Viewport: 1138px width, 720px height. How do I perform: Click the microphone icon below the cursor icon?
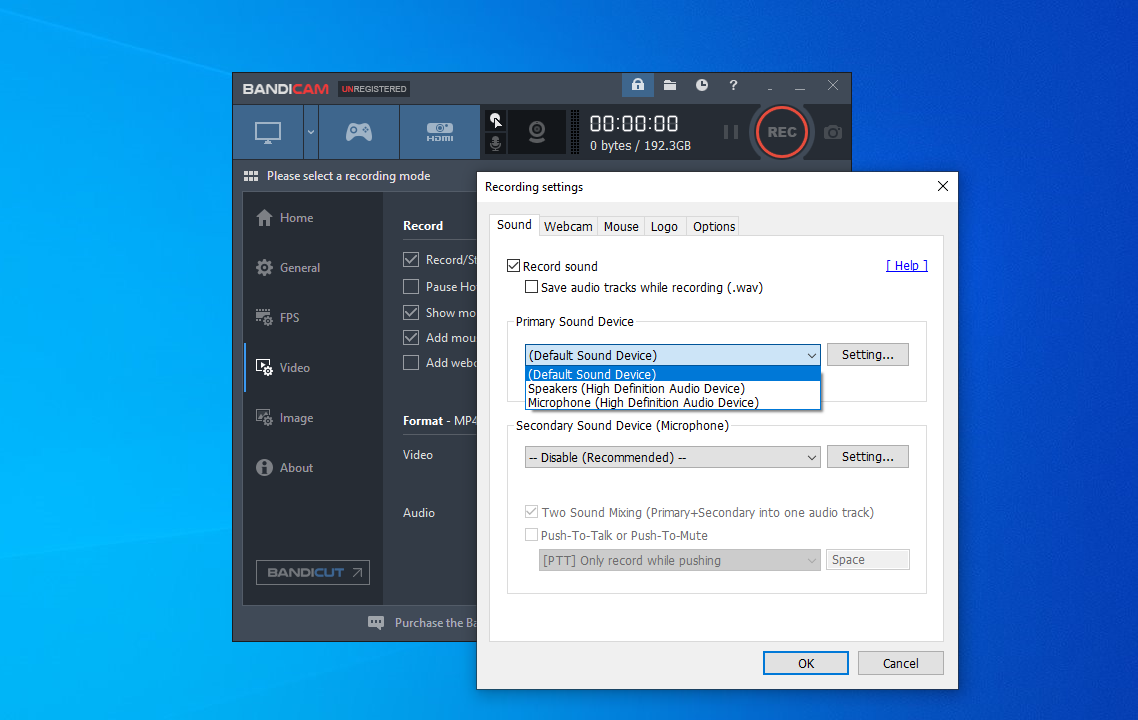coord(495,145)
